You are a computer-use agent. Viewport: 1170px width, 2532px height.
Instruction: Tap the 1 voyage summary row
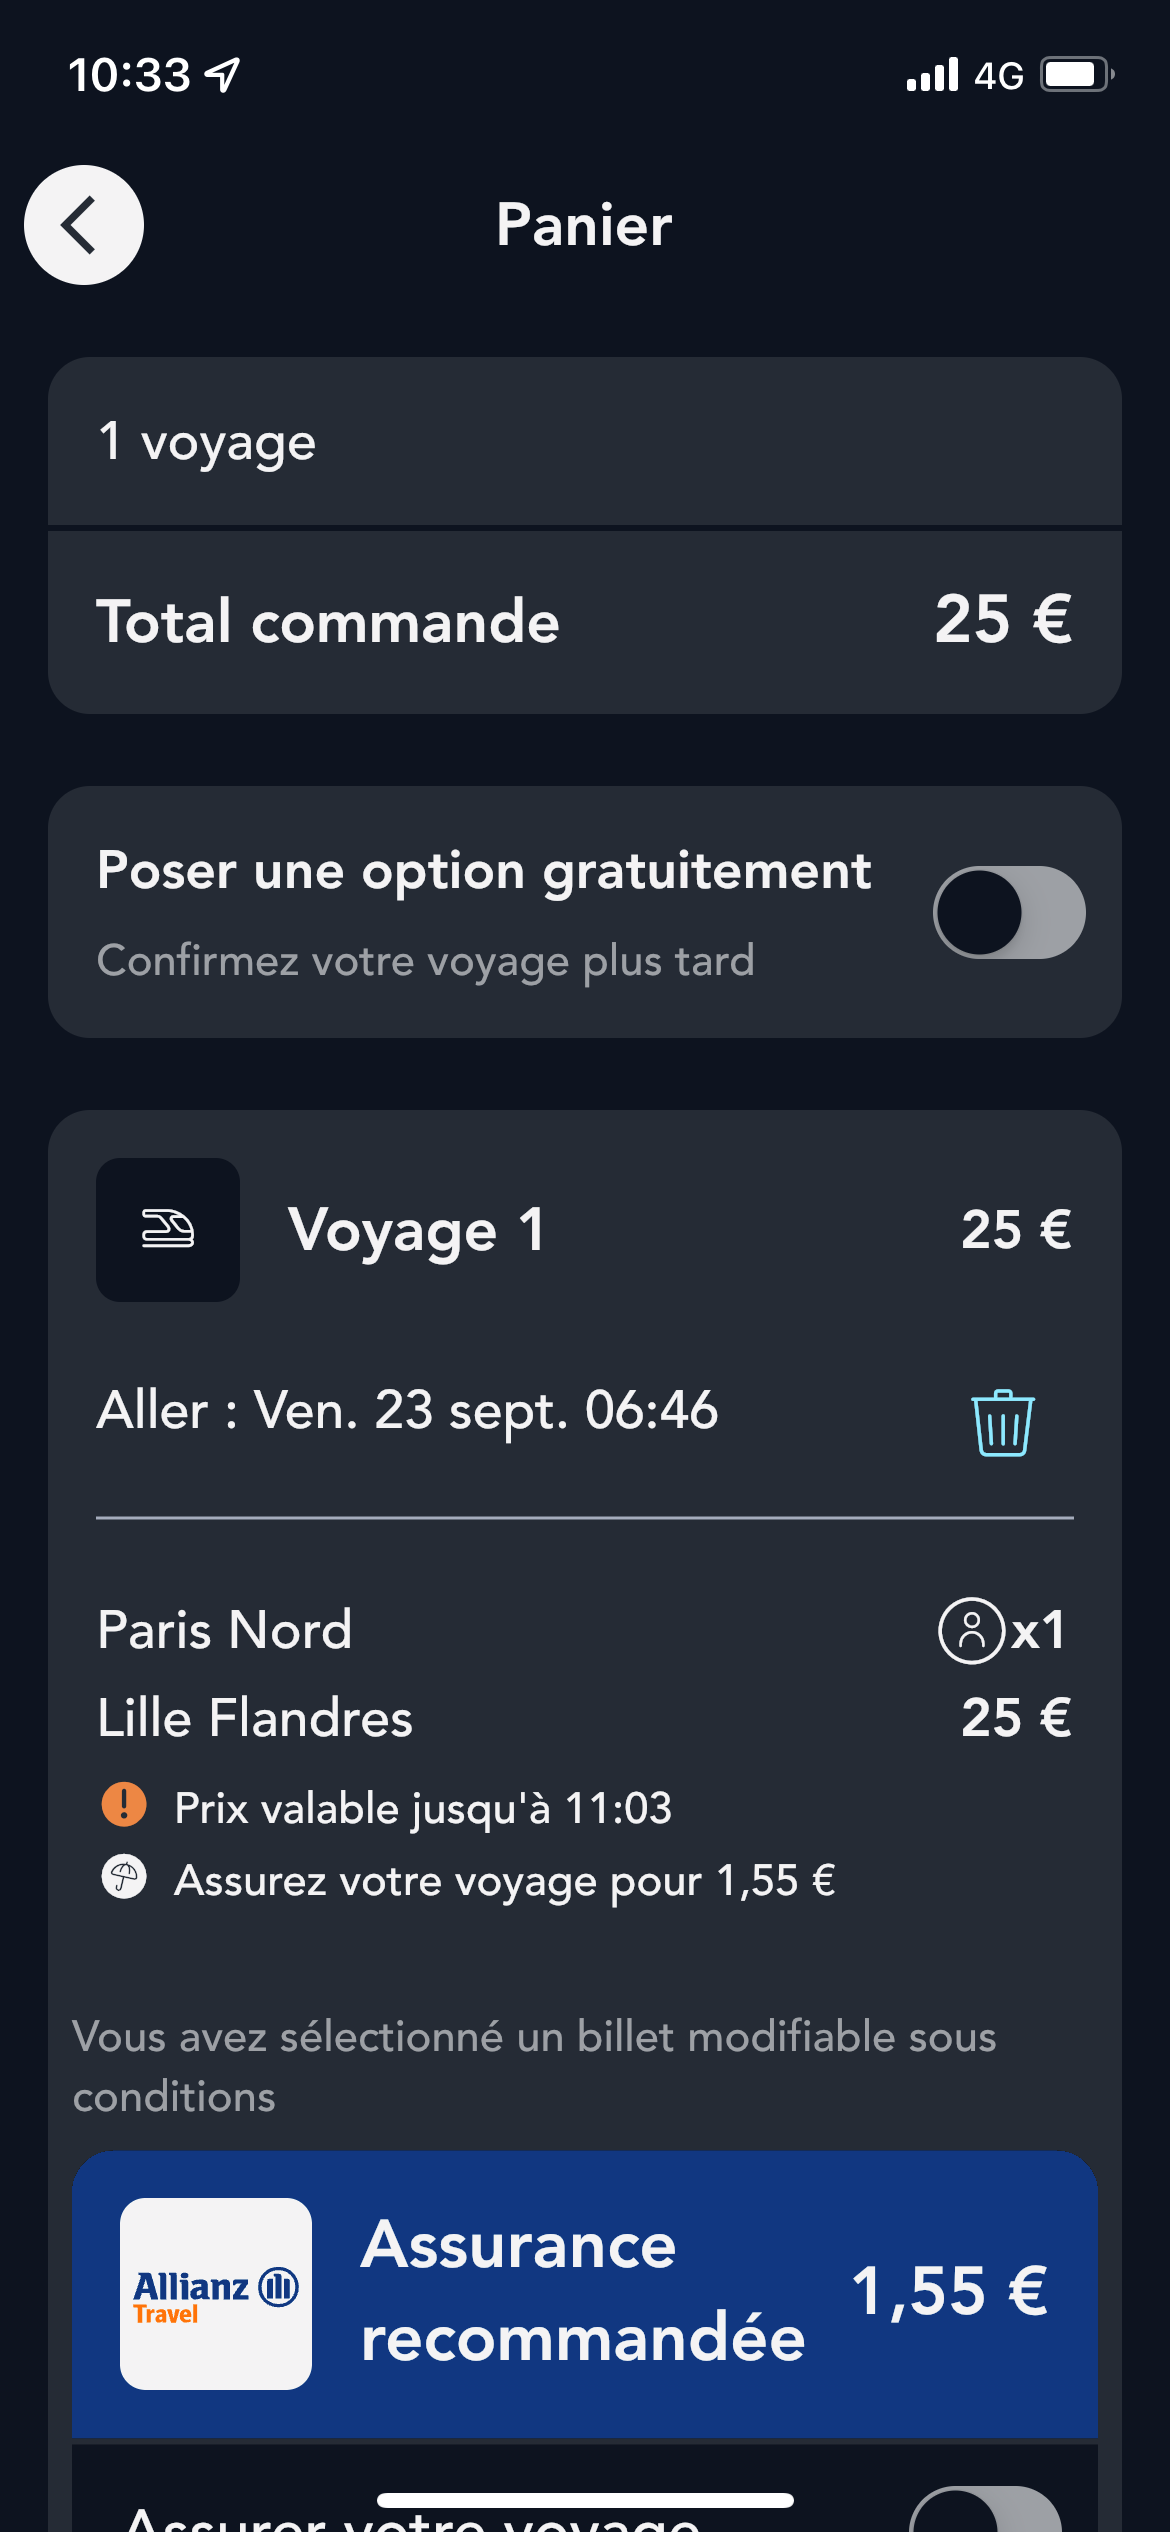(584, 442)
